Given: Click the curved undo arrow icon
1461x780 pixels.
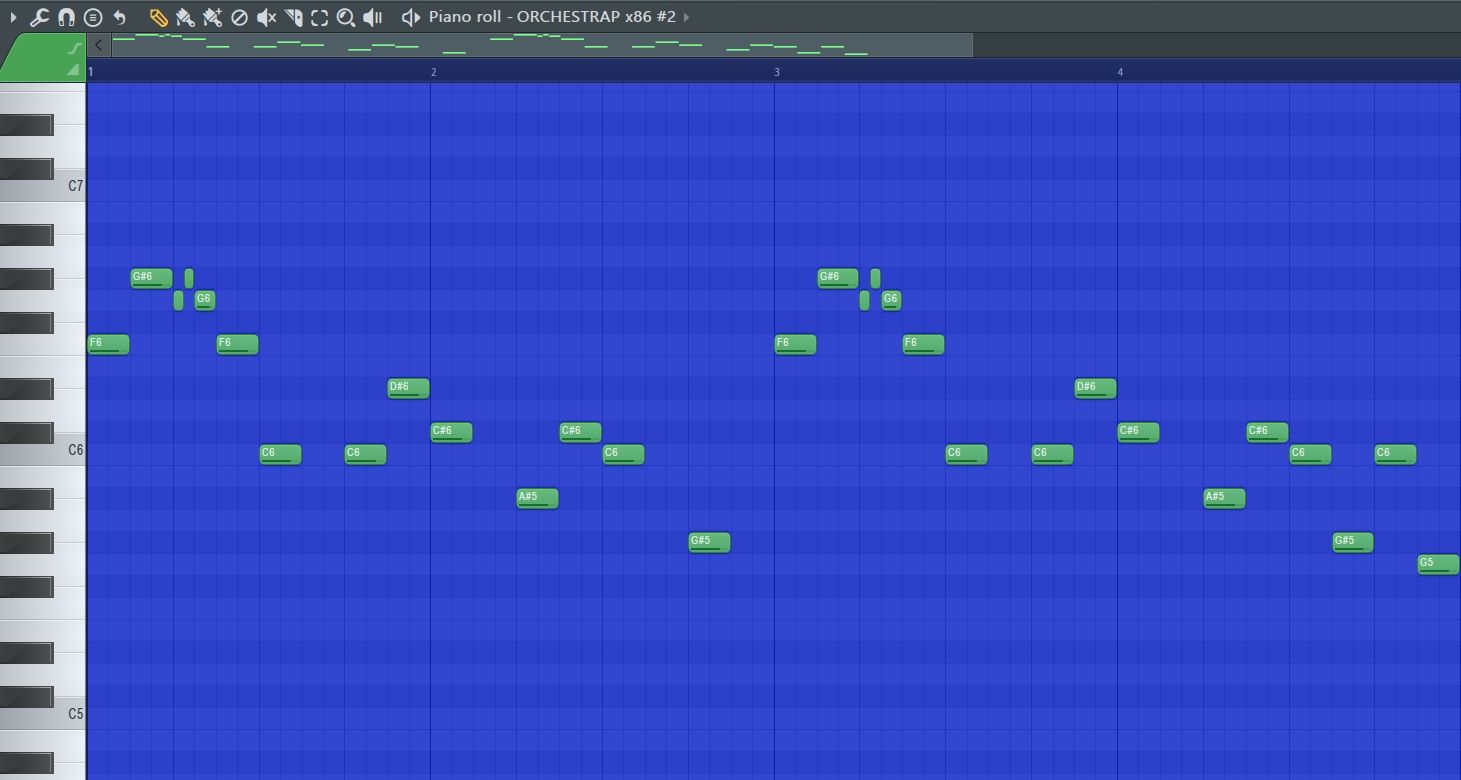Looking at the screenshot, I should point(120,17).
